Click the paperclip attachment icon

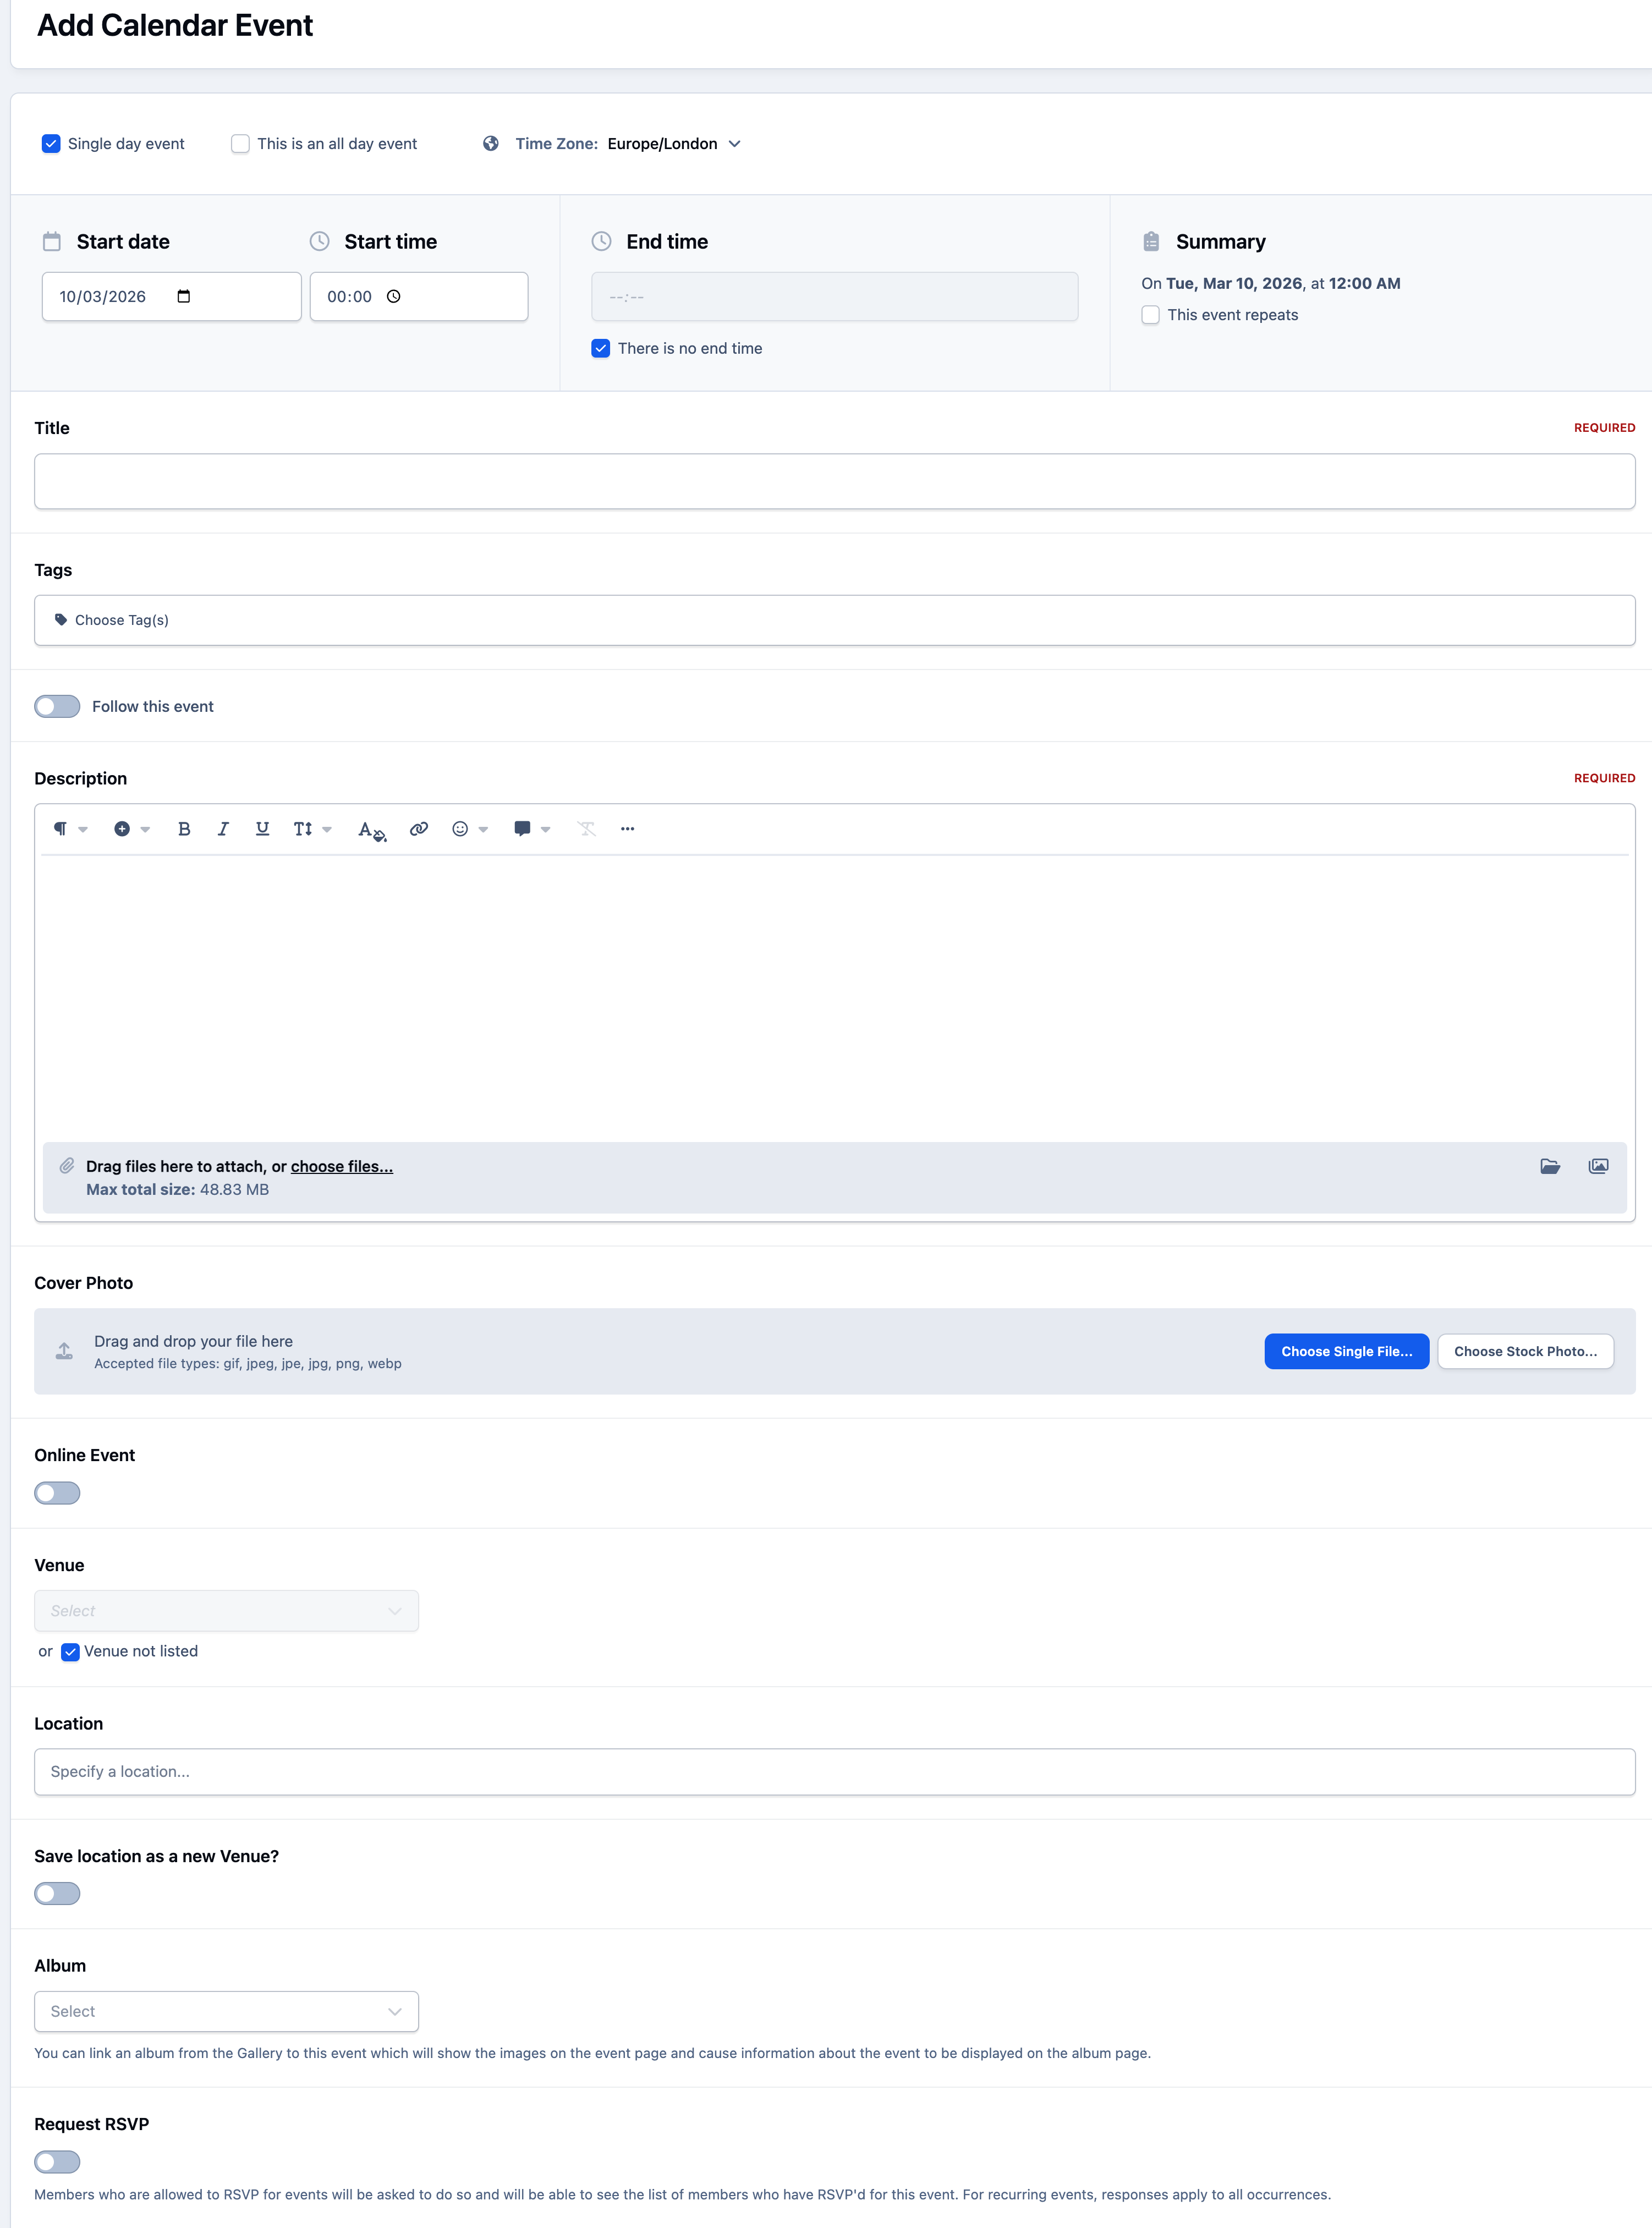(67, 1166)
